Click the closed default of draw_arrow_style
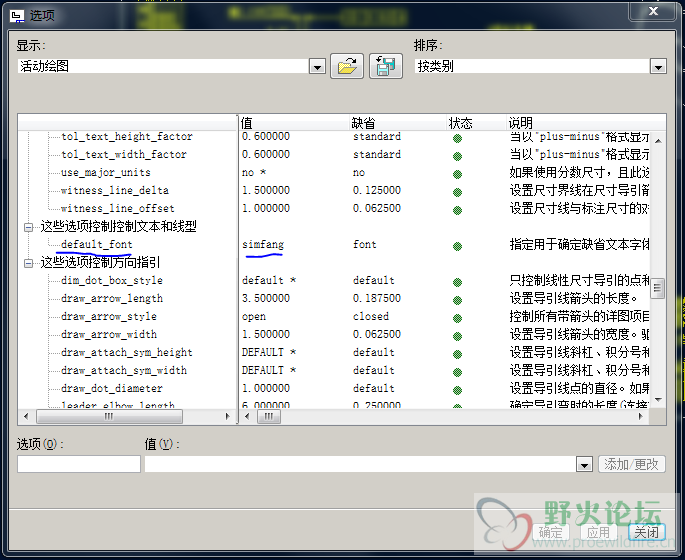This screenshot has height=560, width=685. click(371, 316)
